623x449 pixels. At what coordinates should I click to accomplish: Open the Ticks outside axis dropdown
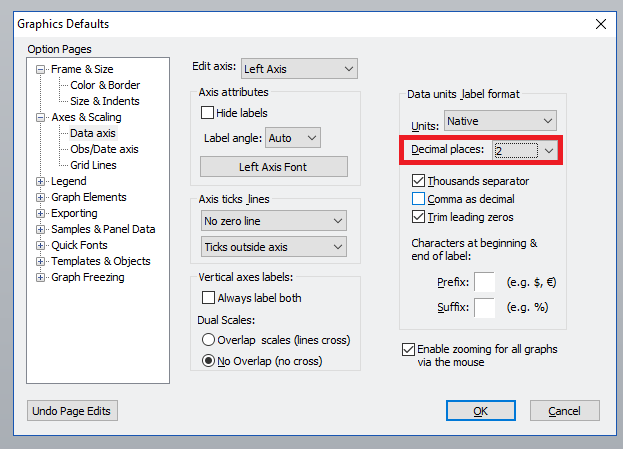tap(273, 246)
